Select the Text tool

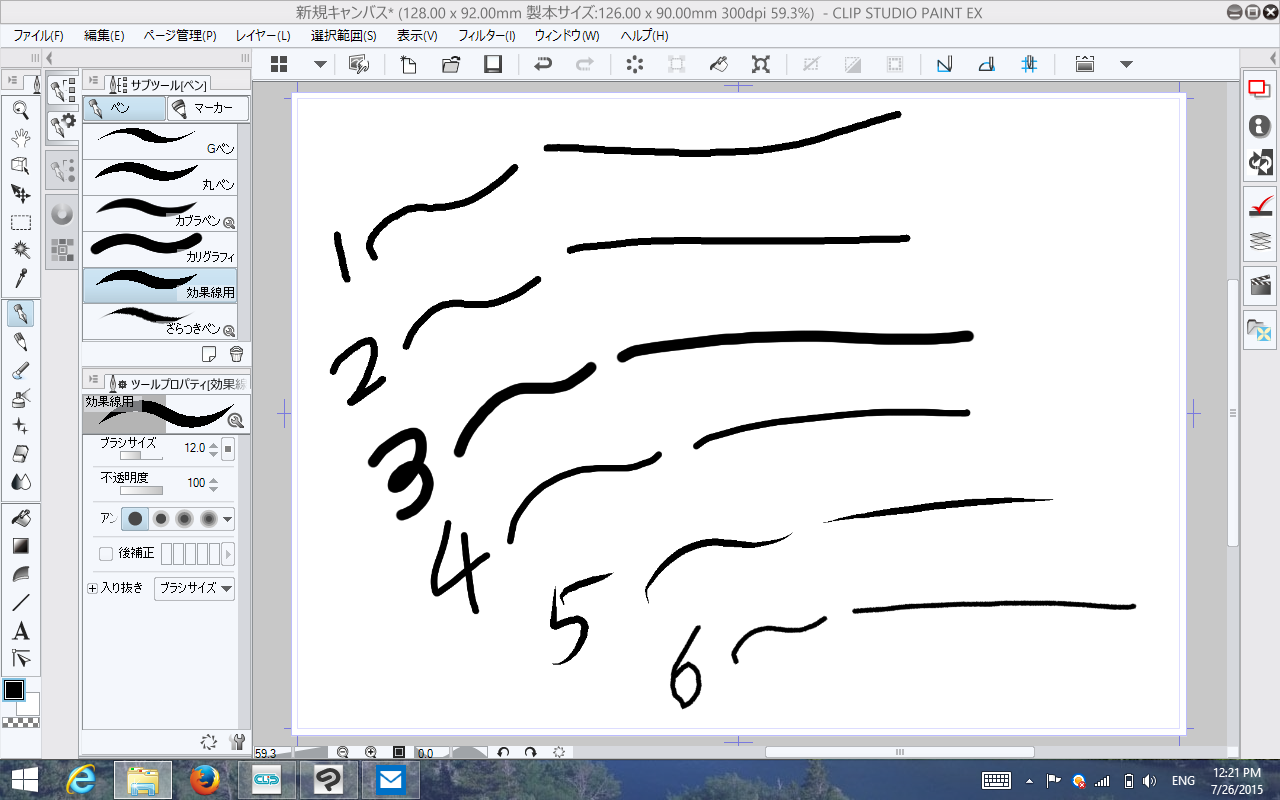(20, 631)
